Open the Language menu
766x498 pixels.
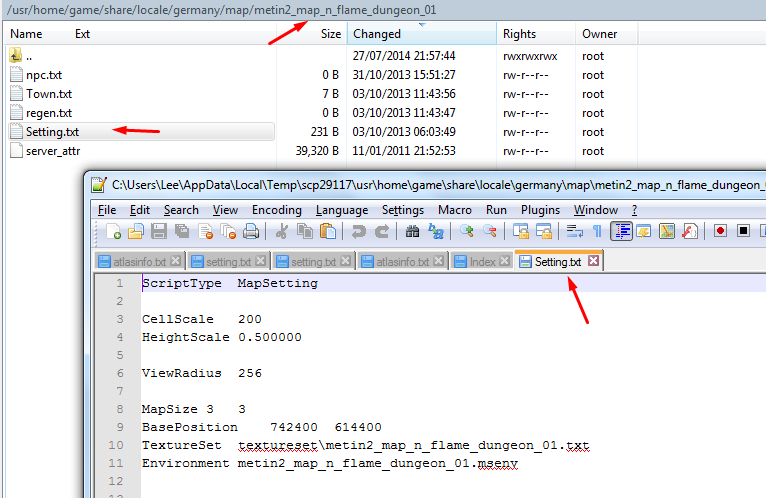pyautogui.click(x=342, y=210)
